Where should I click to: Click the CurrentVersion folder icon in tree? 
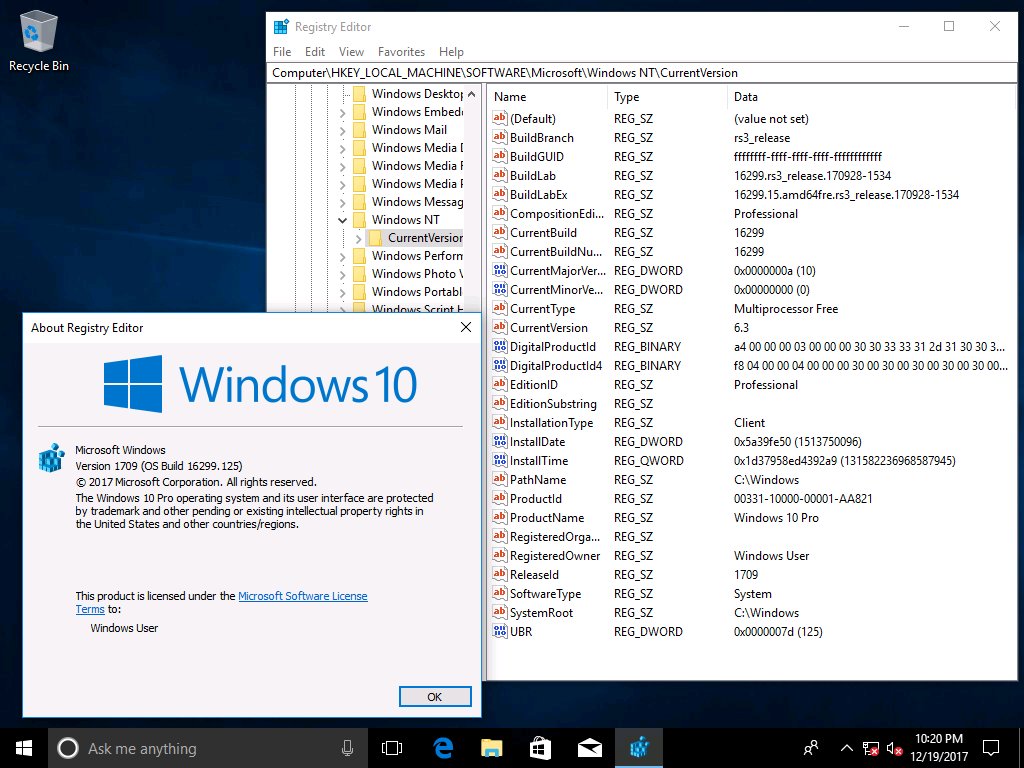[375, 238]
